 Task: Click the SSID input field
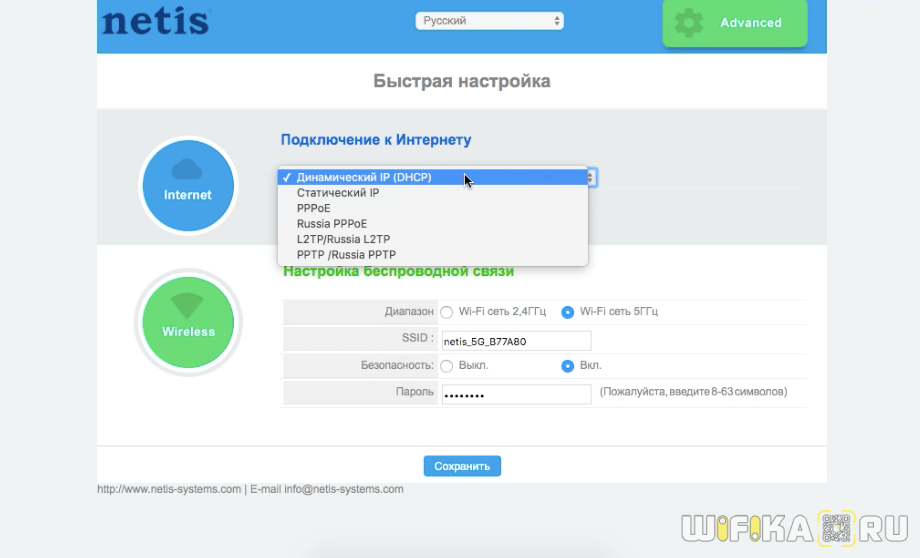click(516, 341)
